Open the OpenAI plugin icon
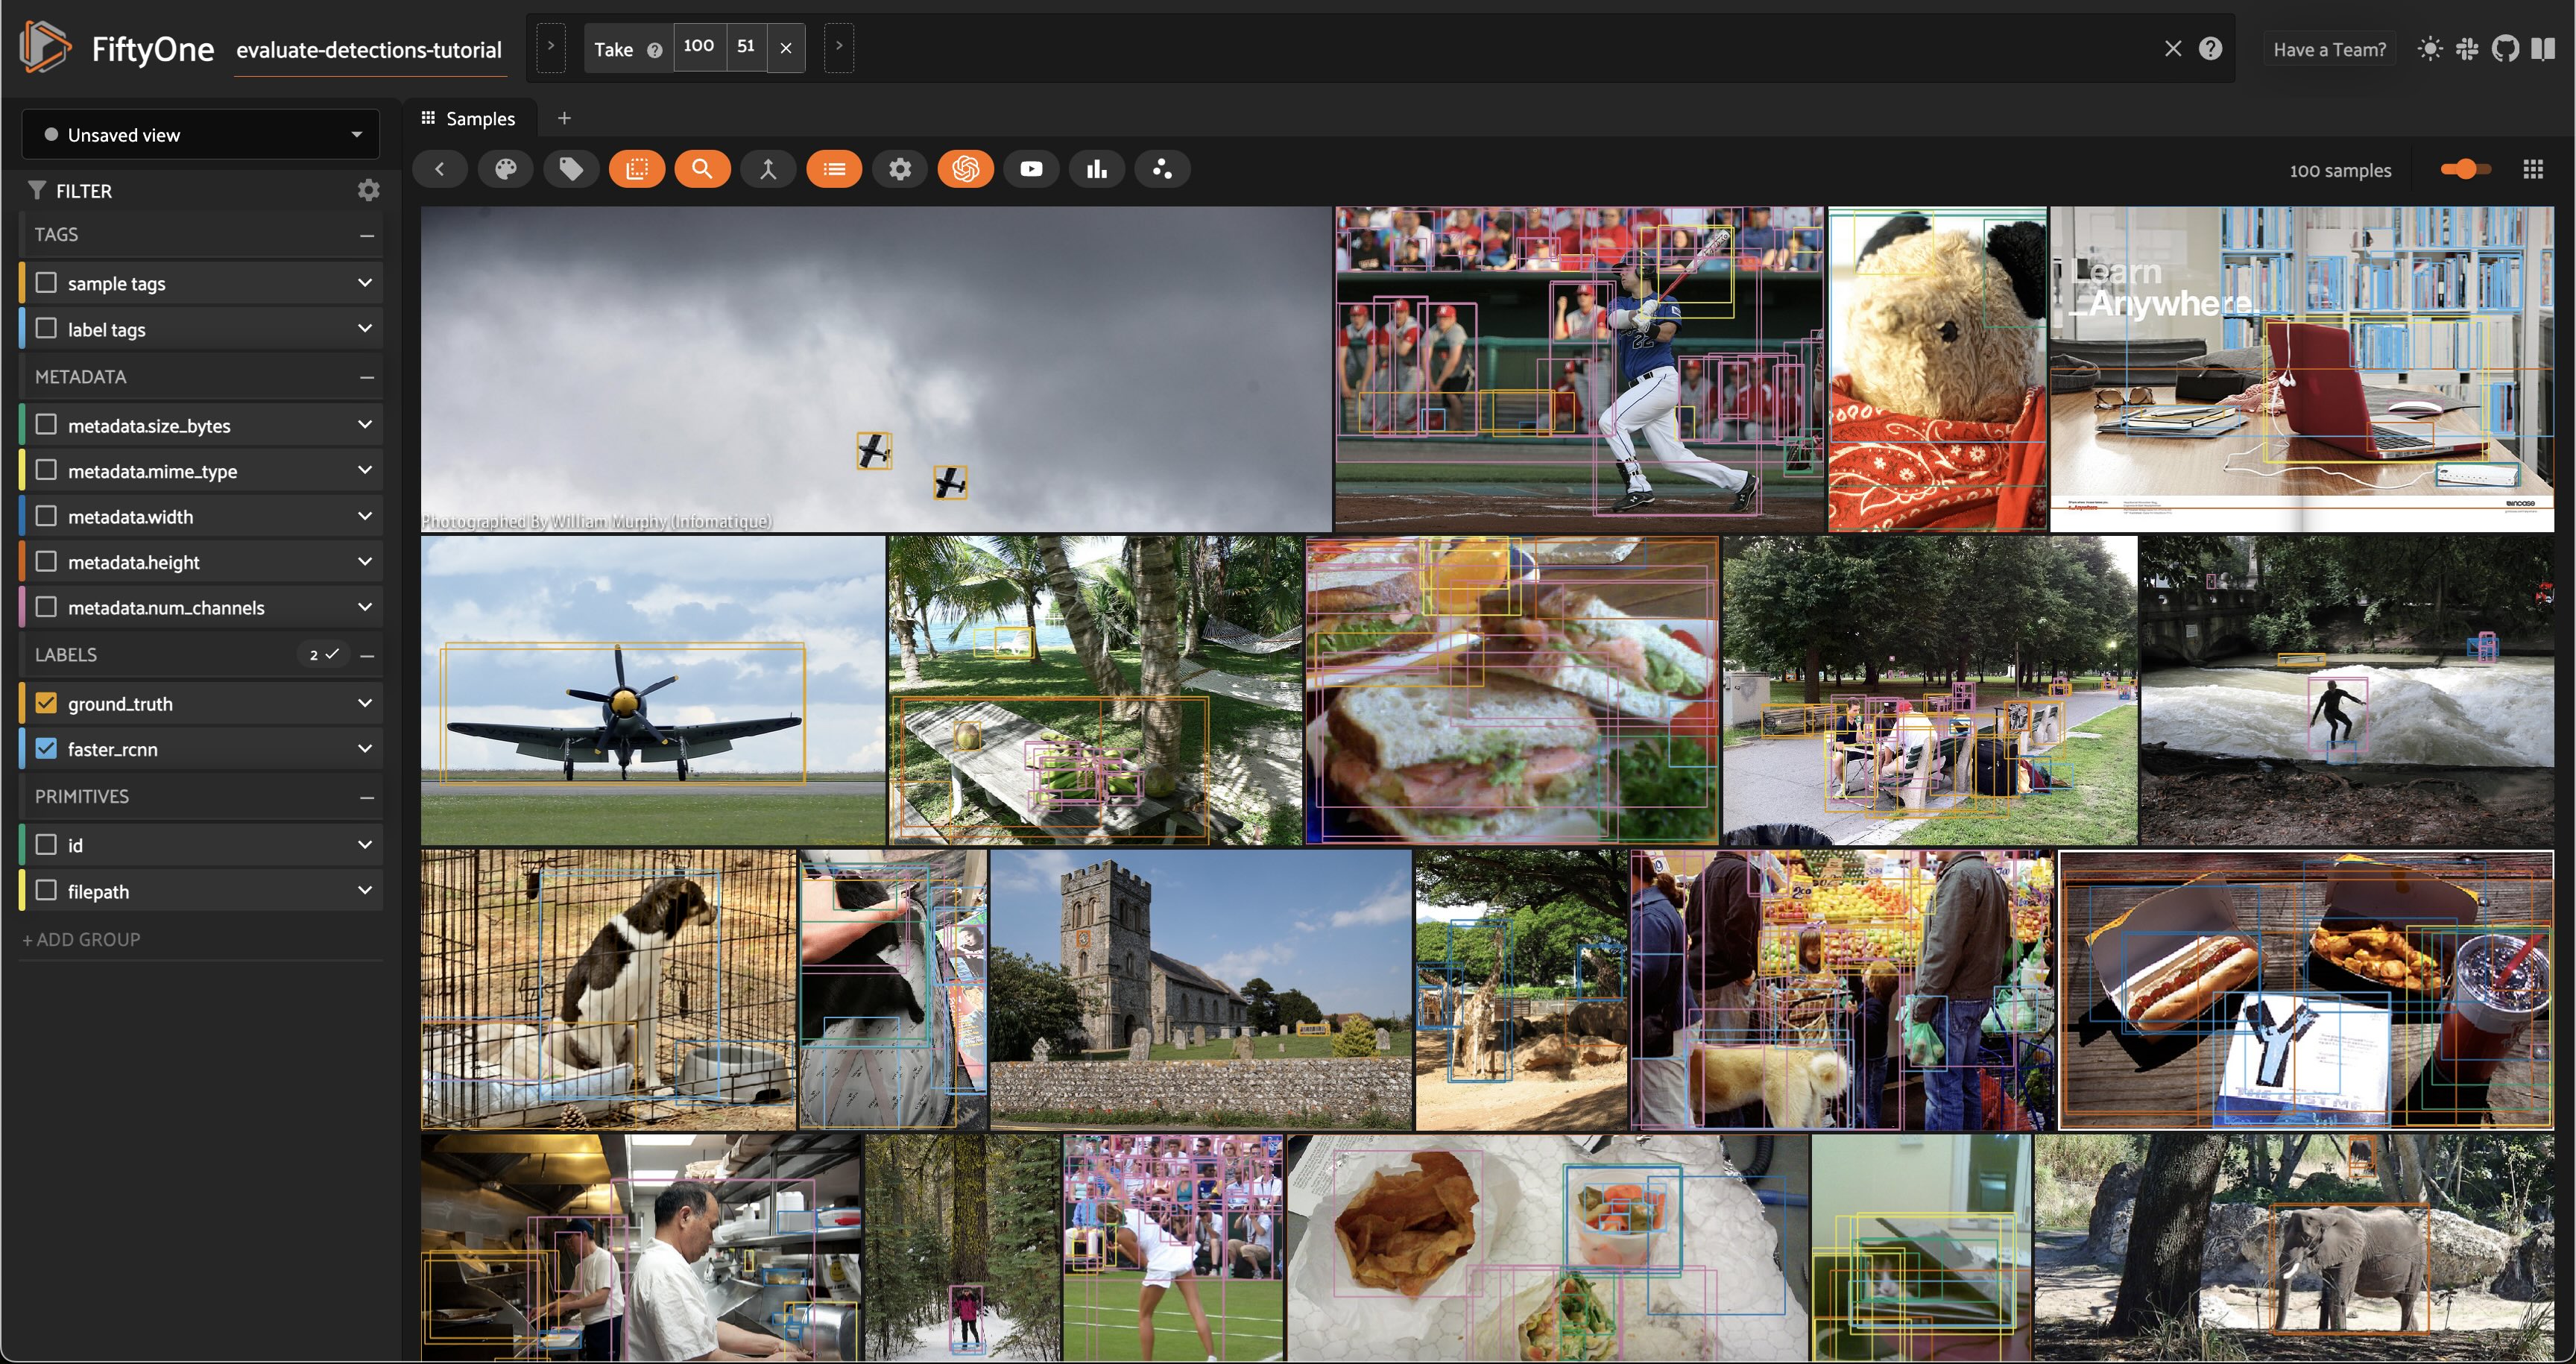 tap(965, 169)
